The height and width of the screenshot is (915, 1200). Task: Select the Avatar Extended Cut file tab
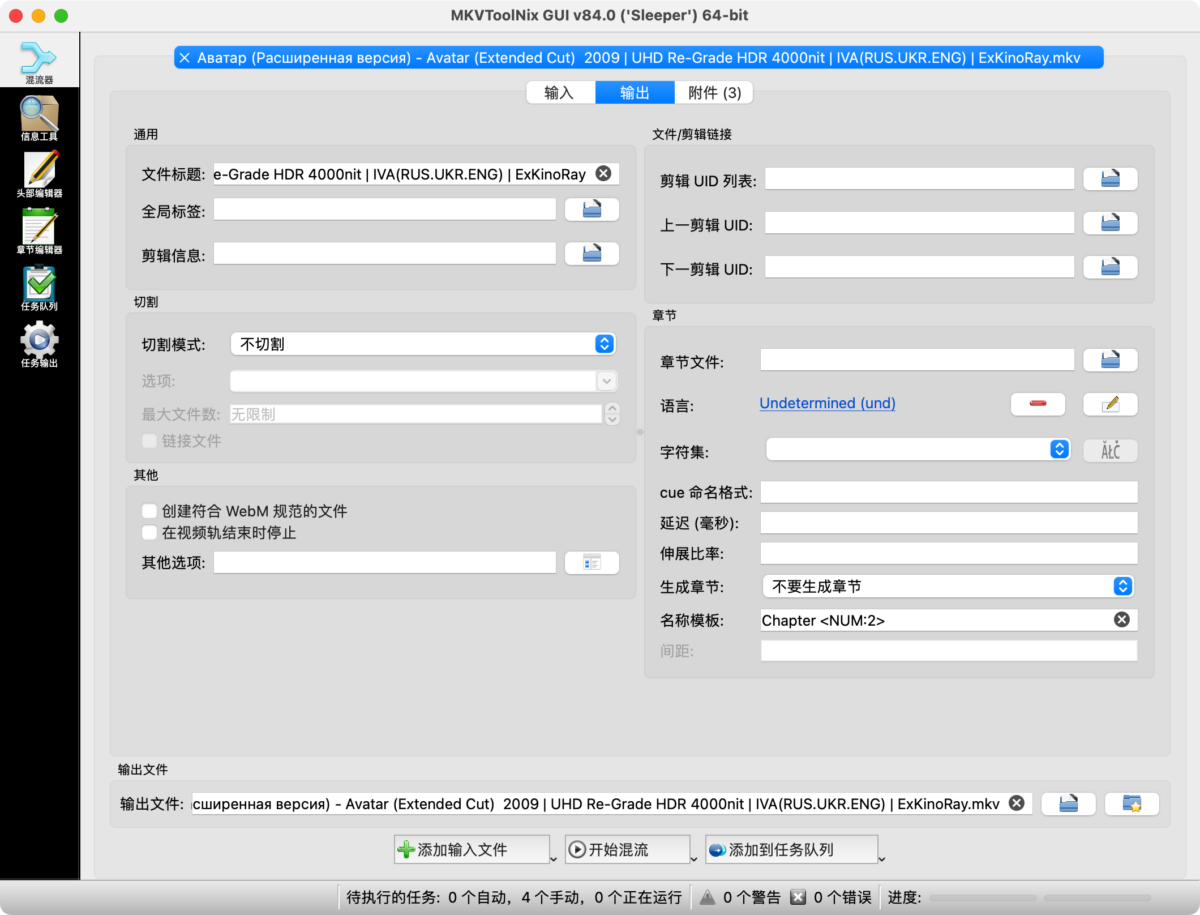click(639, 58)
